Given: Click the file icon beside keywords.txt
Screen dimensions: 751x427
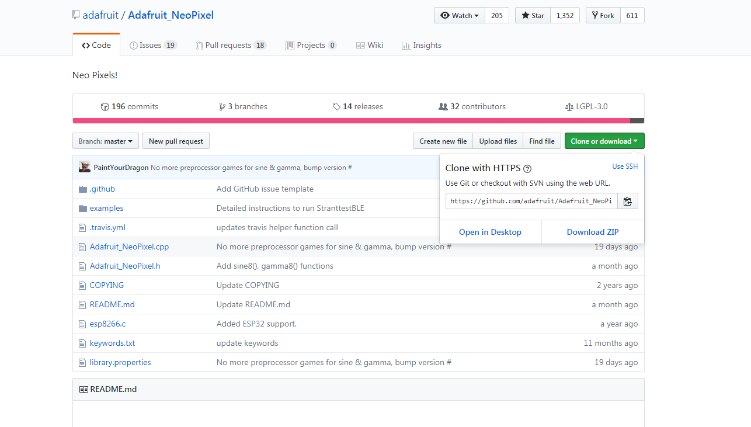Looking at the screenshot, I should coord(82,343).
